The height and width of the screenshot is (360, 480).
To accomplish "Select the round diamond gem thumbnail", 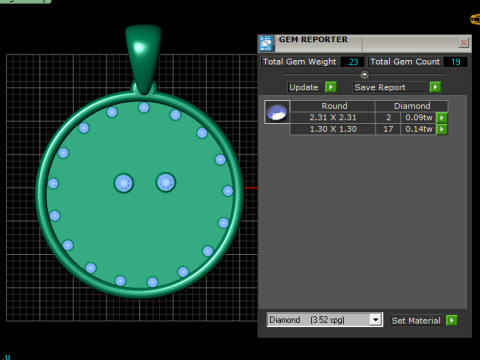I will pyautogui.click(x=277, y=112).
